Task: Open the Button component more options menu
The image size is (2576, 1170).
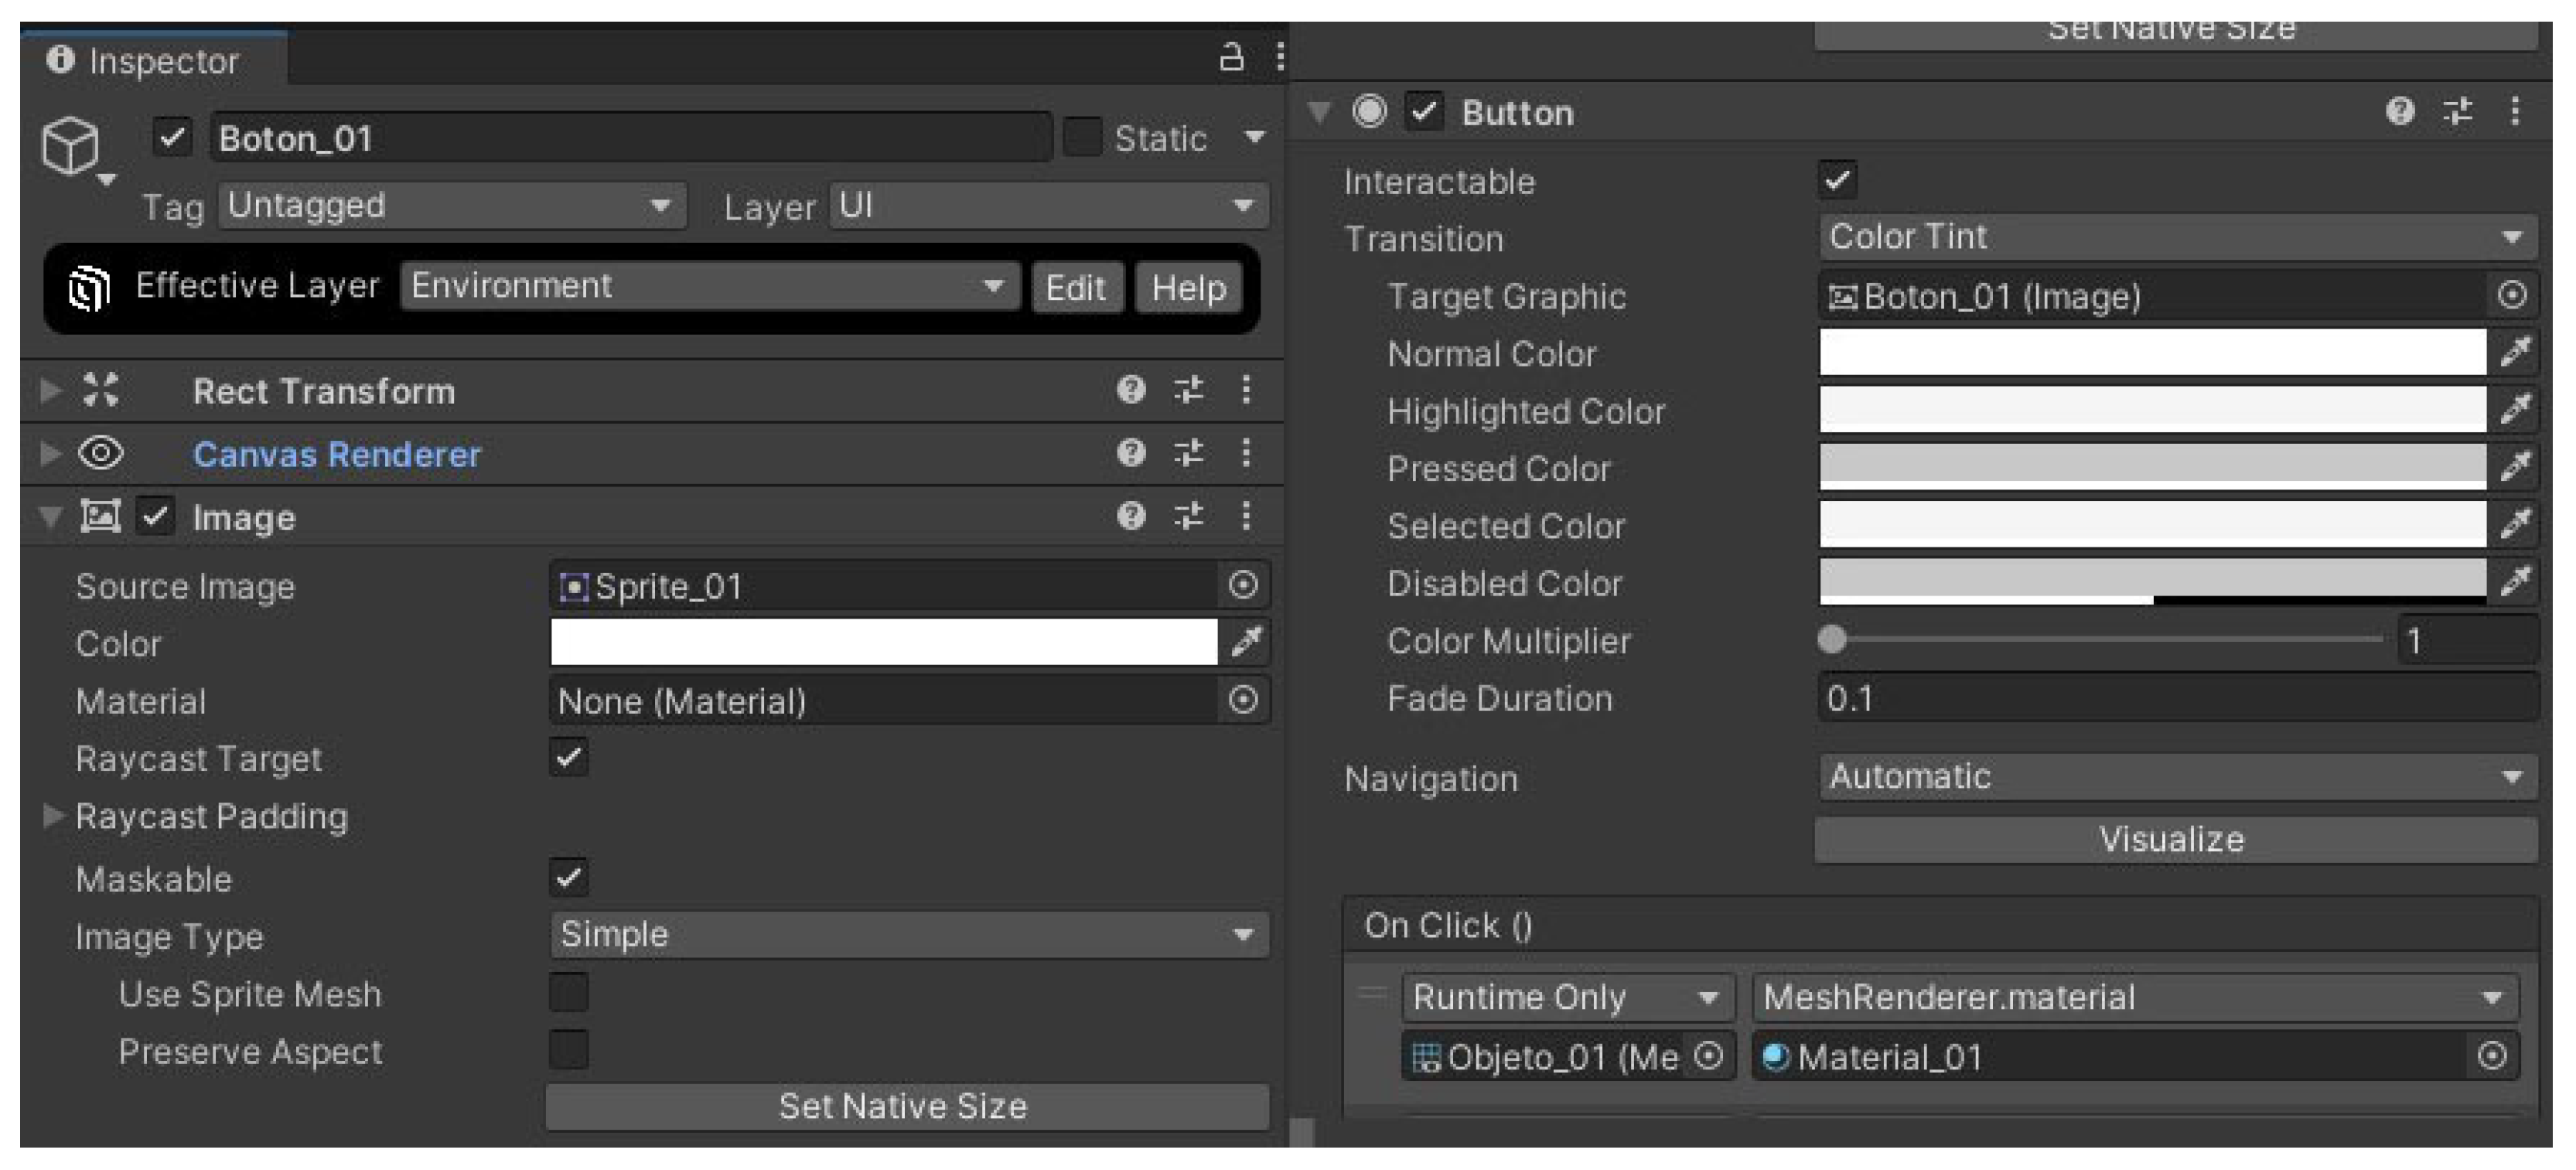Action: 2514,111
